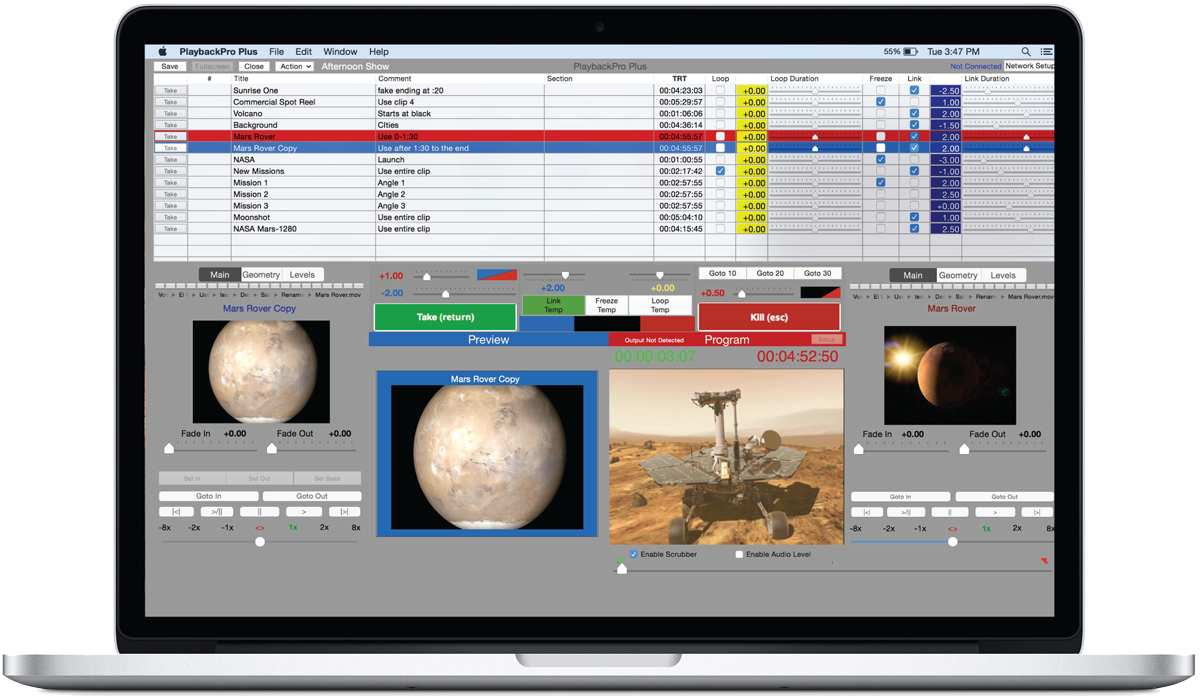Open the Apple menu
The image size is (1200, 696).
click(x=163, y=51)
